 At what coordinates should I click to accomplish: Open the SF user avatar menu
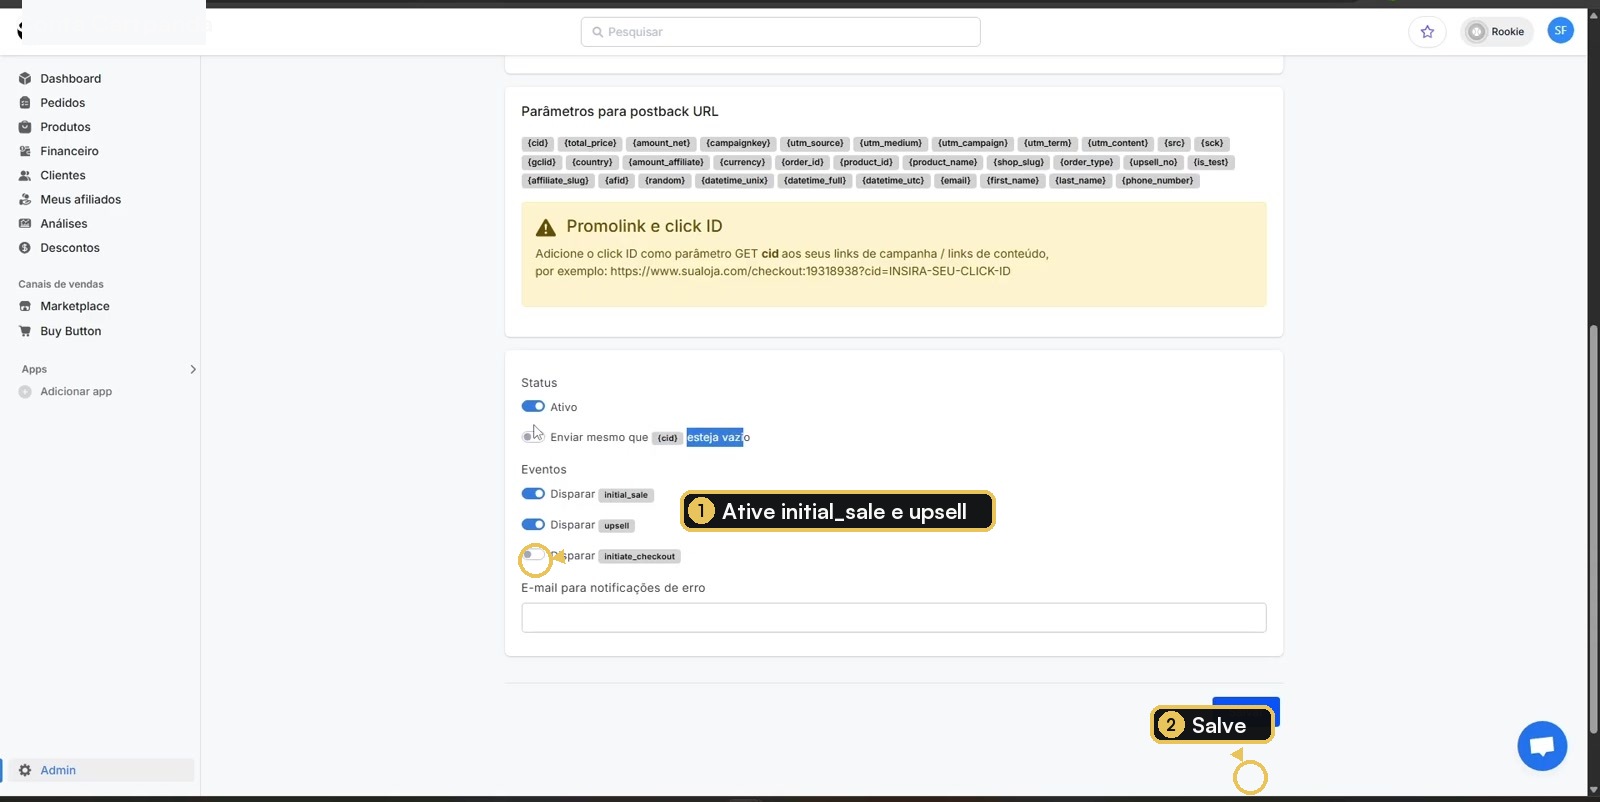(x=1560, y=31)
